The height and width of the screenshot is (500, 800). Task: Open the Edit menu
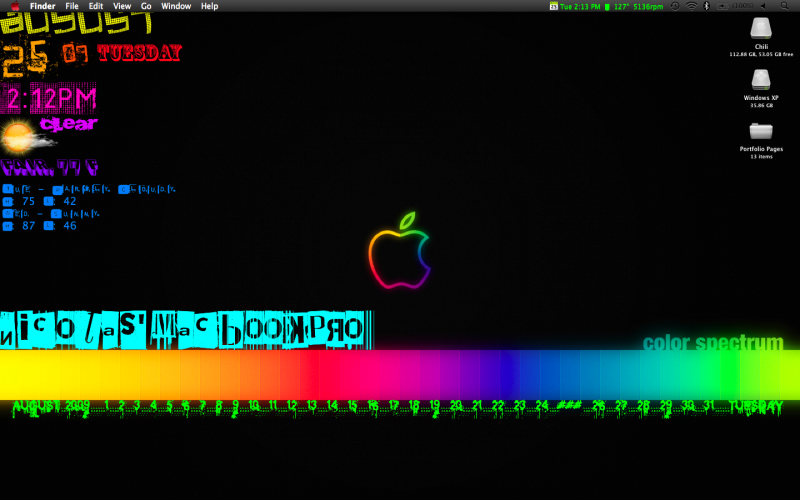click(96, 6)
